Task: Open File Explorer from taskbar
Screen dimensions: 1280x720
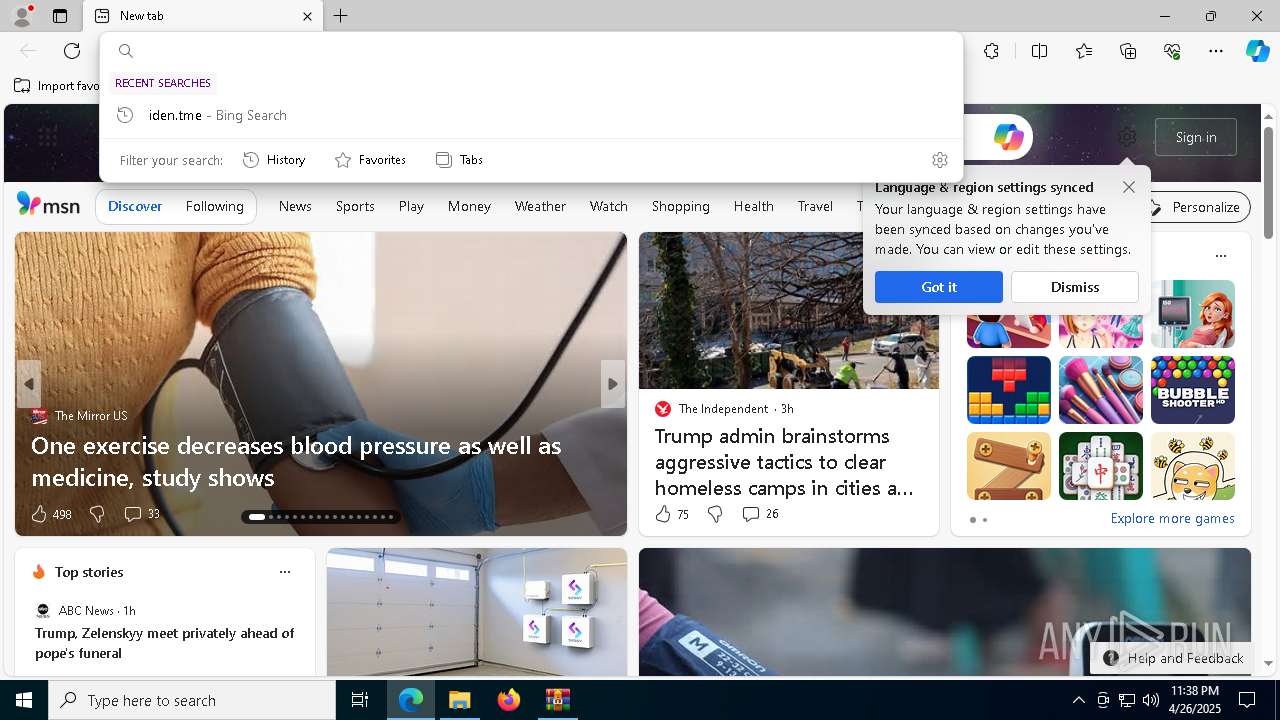Action: point(459,700)
